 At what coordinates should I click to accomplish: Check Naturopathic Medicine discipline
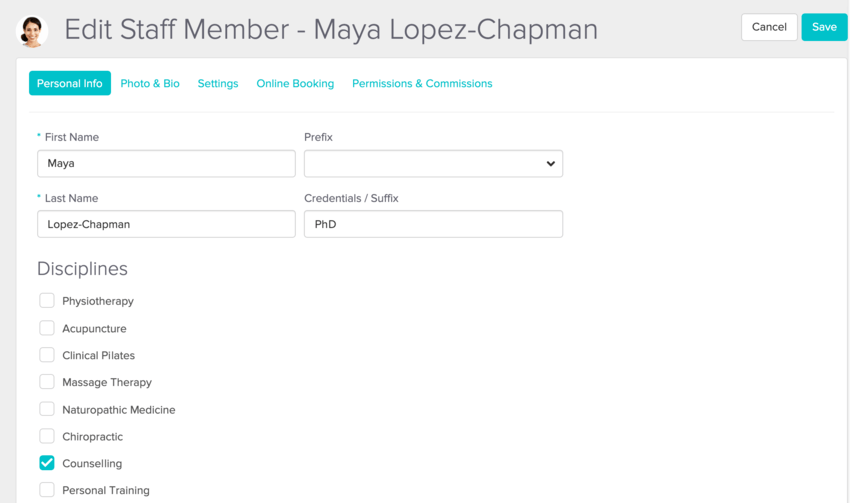(47, 409)
